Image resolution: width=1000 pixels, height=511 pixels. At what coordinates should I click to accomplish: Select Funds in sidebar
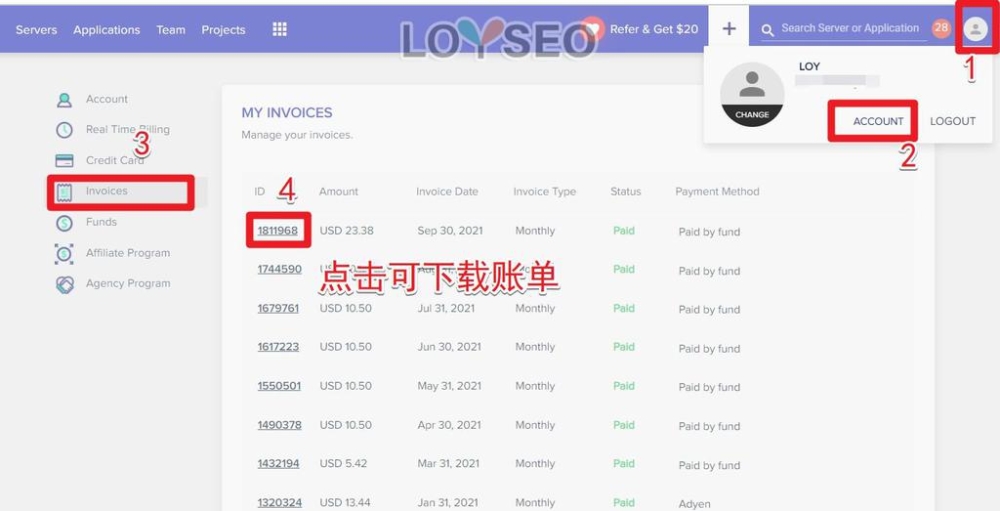coord(101,222)
